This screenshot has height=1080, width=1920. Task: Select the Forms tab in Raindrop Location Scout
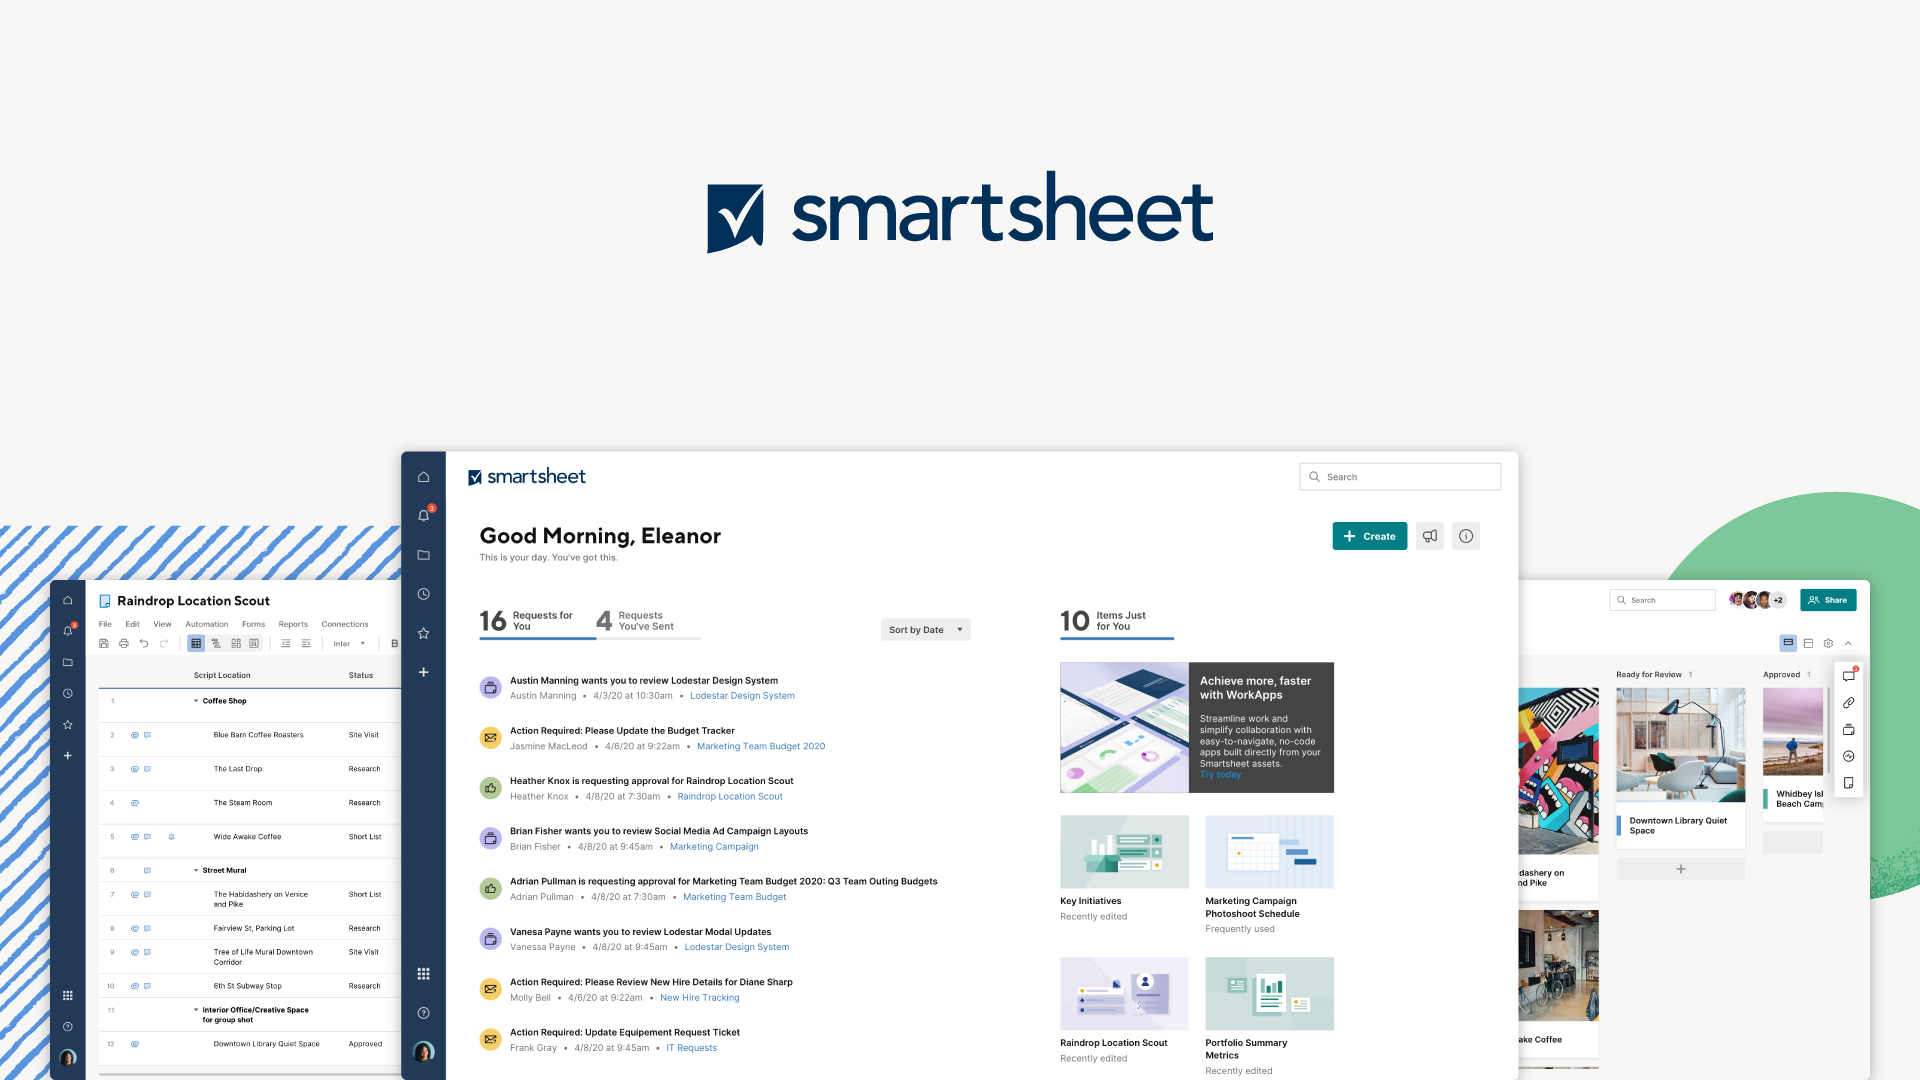[x=253, y=624]
